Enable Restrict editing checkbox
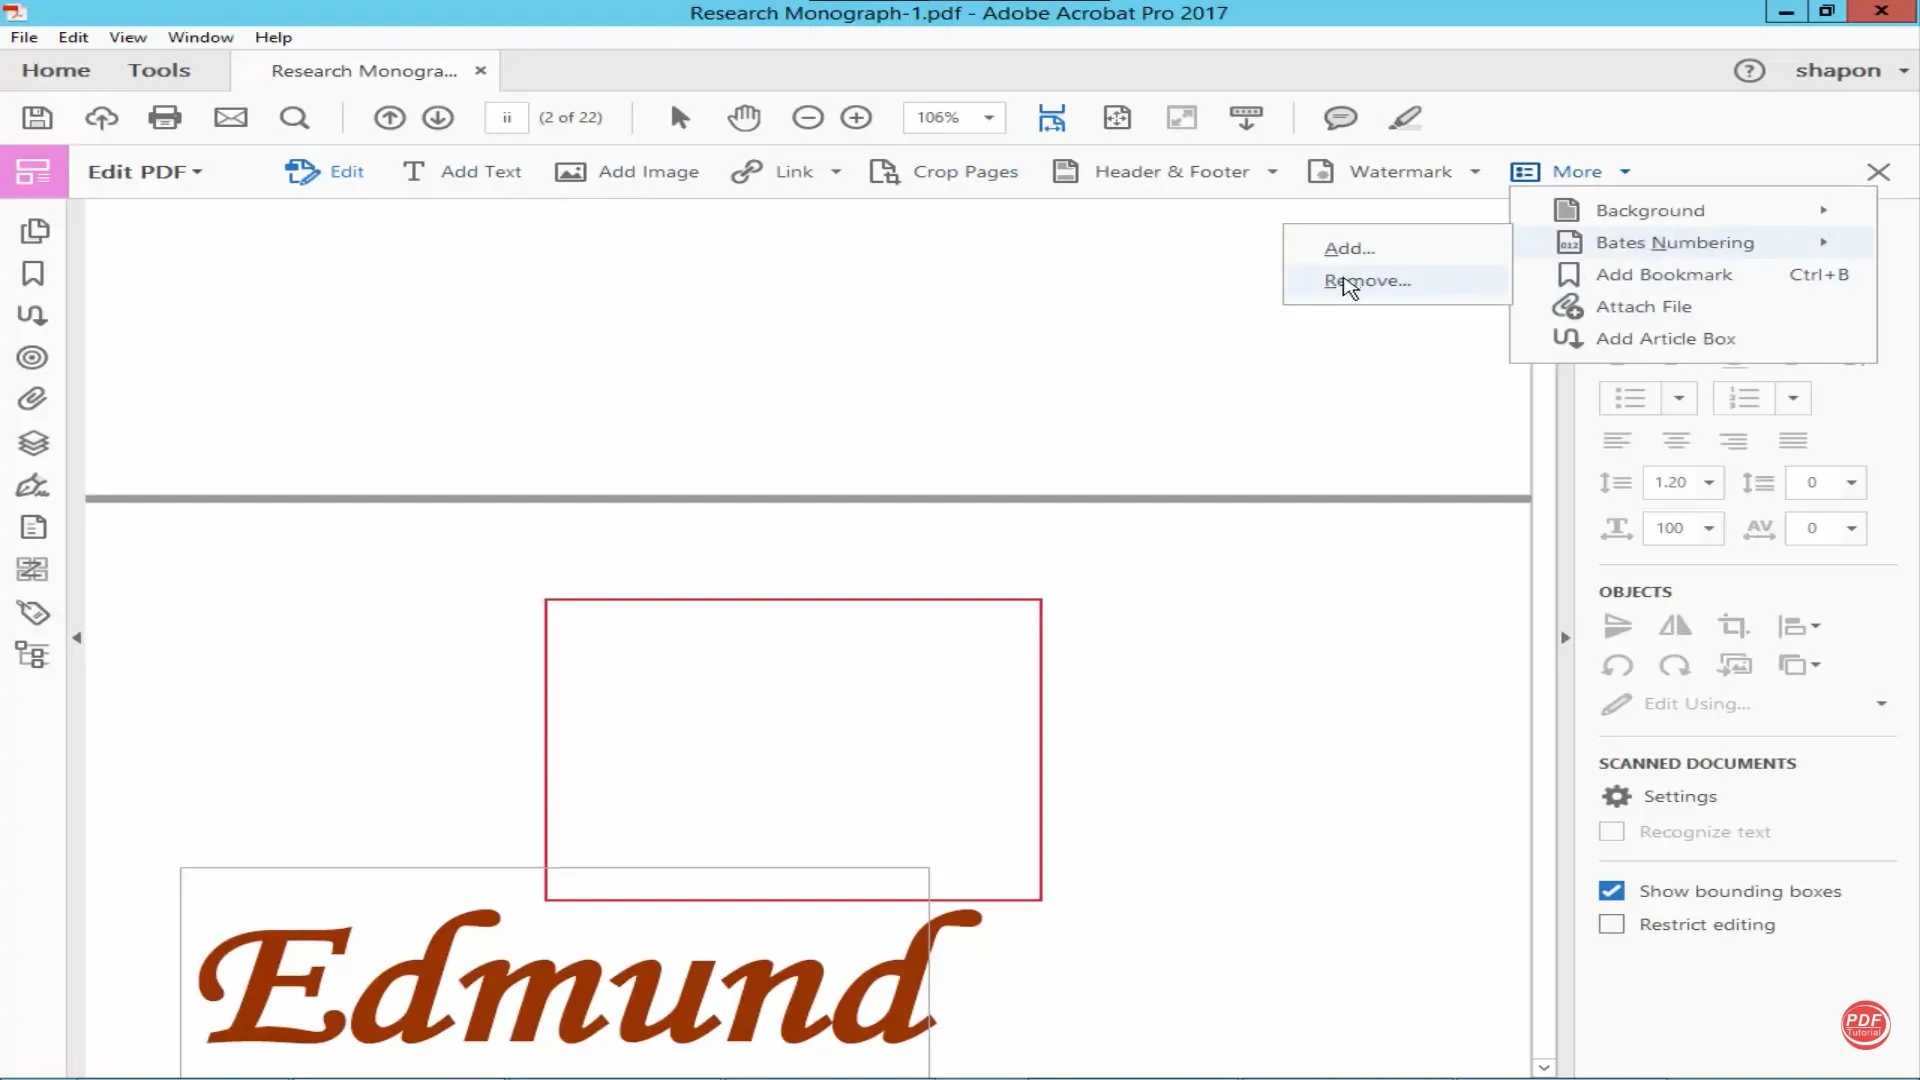 [x=1611, y=923]
